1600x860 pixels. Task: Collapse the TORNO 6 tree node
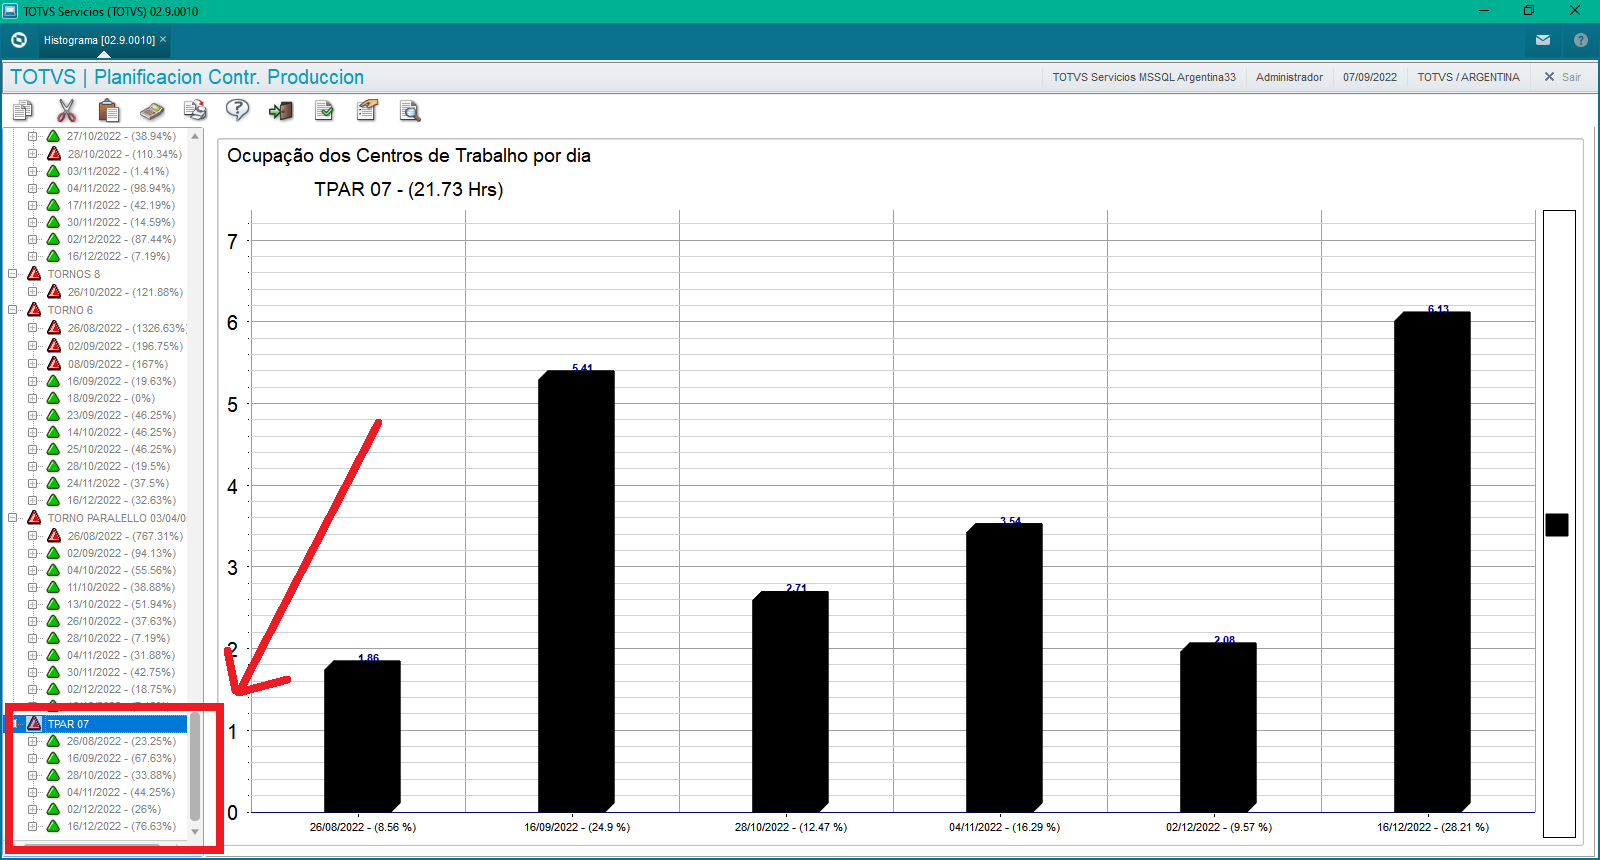[x=13, y=309]
